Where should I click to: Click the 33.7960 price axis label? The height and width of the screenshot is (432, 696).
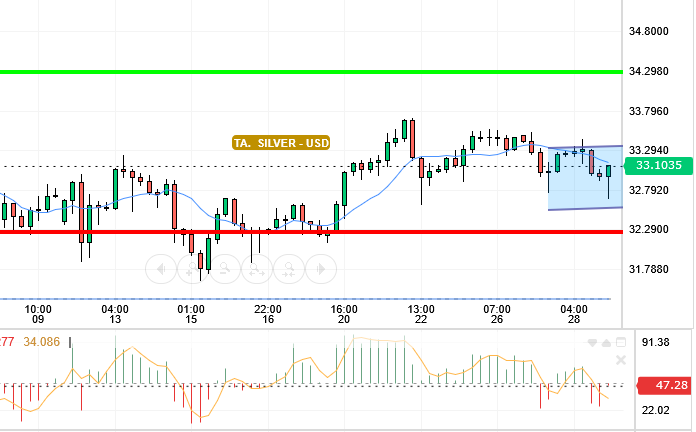point(649,111)
